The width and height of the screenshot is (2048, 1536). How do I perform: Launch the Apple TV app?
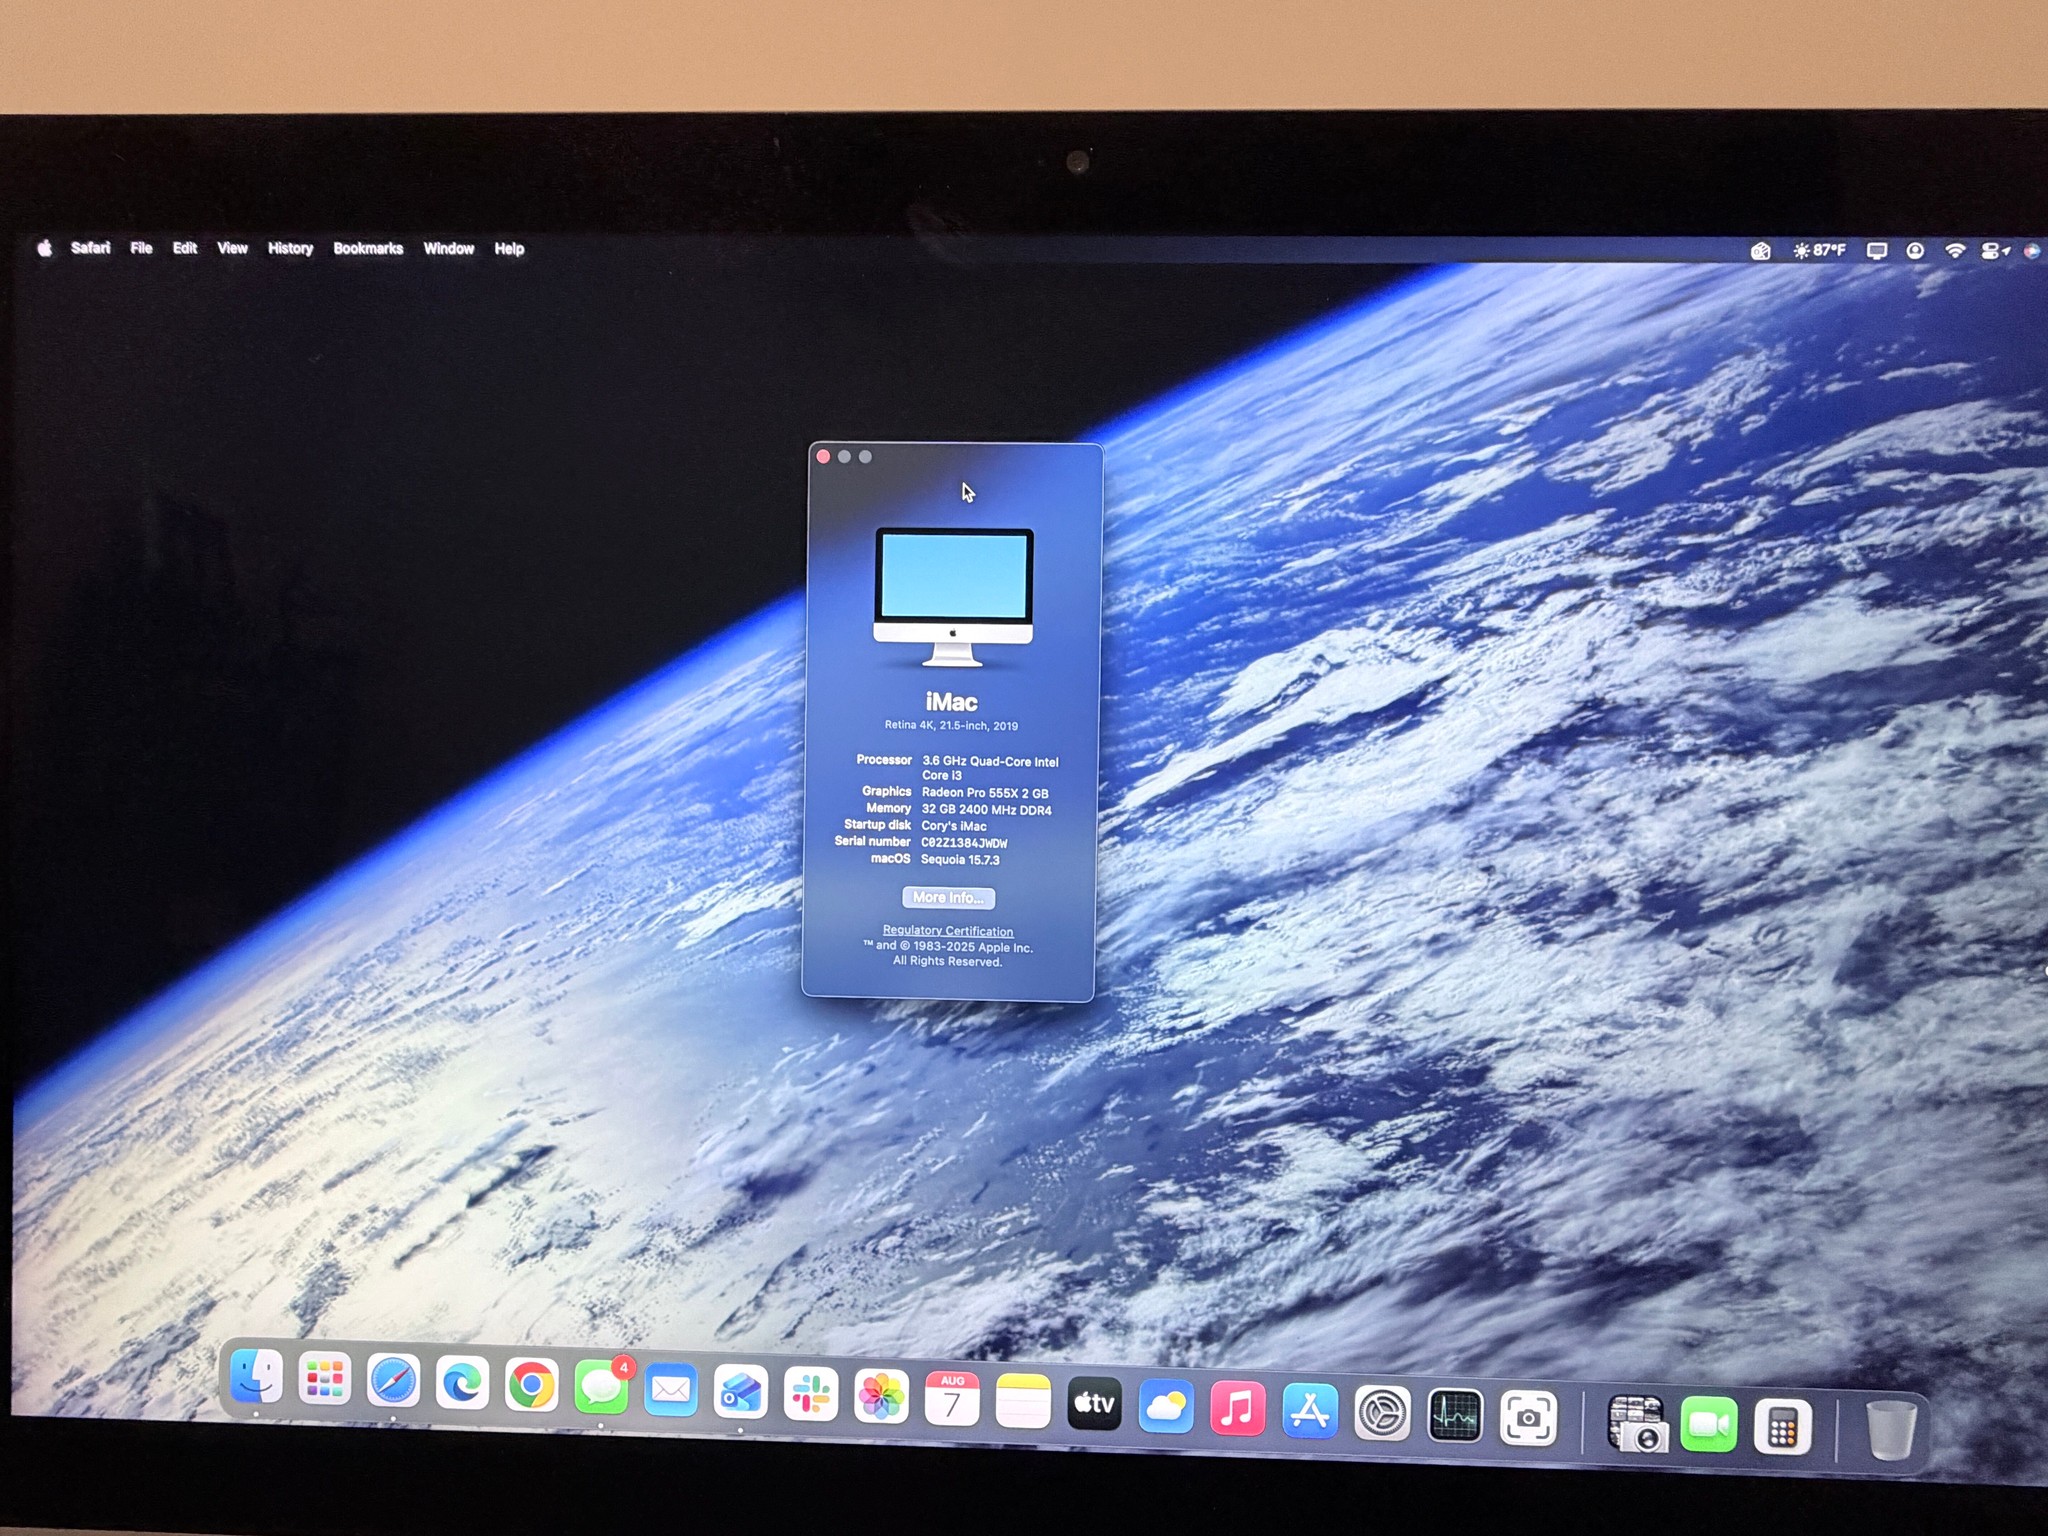tap(1094, 1403)
